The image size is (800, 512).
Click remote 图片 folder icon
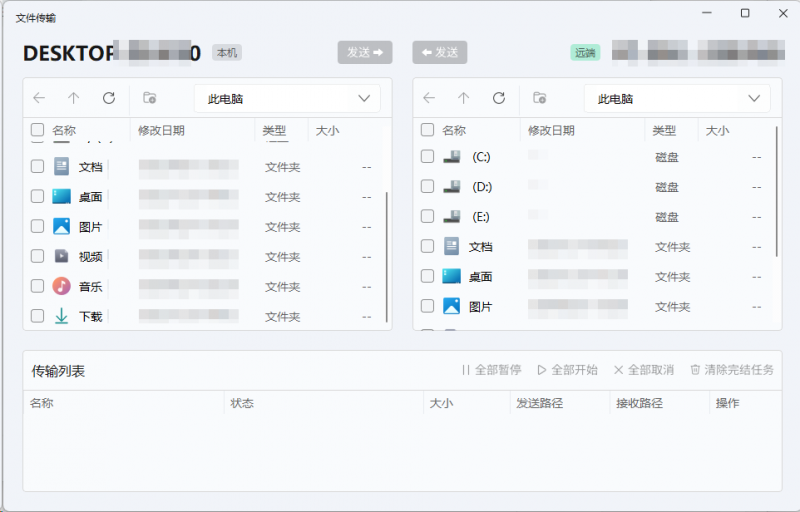tap(451, 306)
